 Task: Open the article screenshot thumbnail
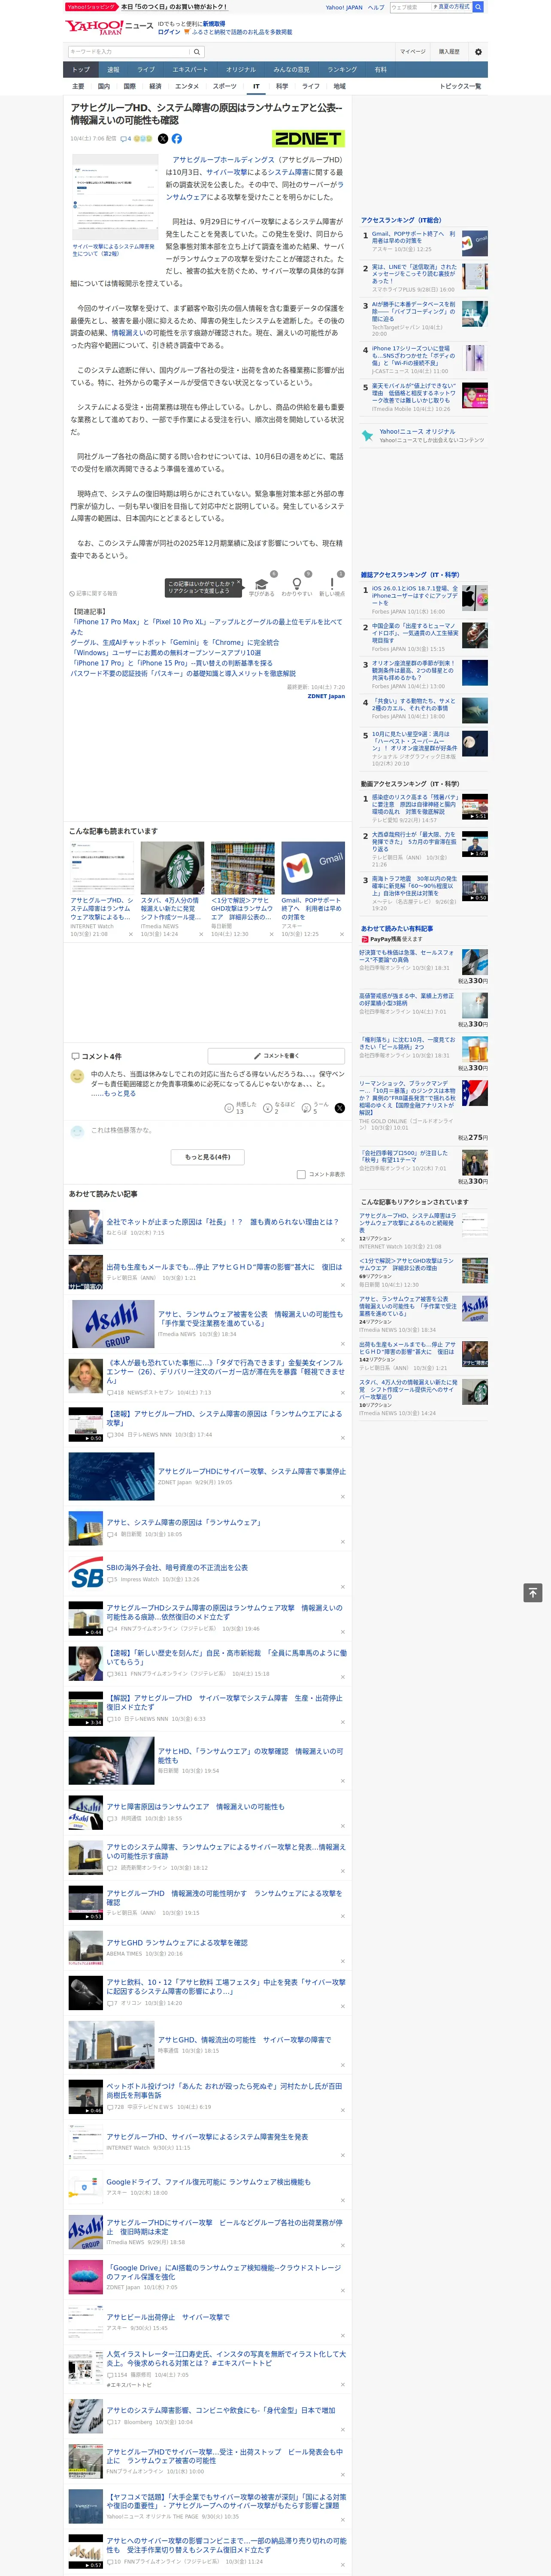(115, 196)
